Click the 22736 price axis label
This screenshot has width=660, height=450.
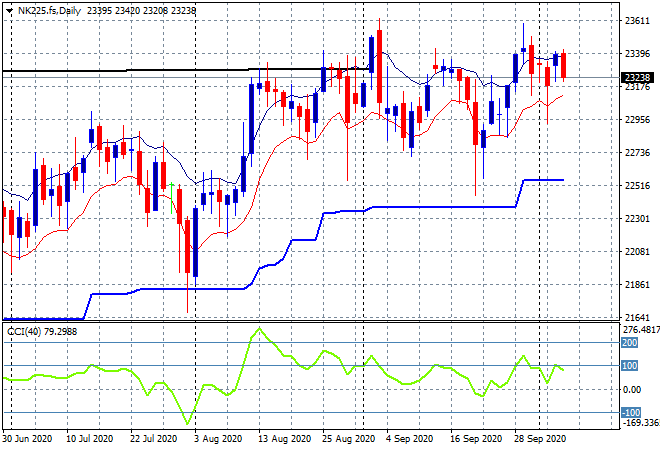(637, 152)
